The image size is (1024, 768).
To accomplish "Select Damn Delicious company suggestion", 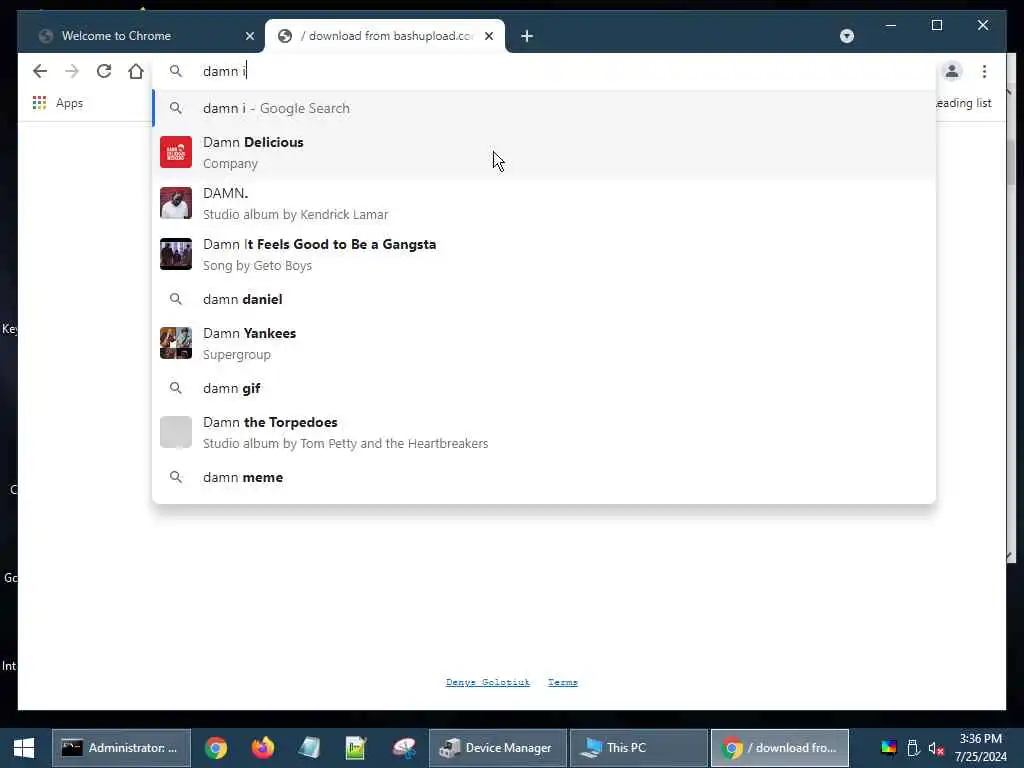I will (x=544, y=153).
